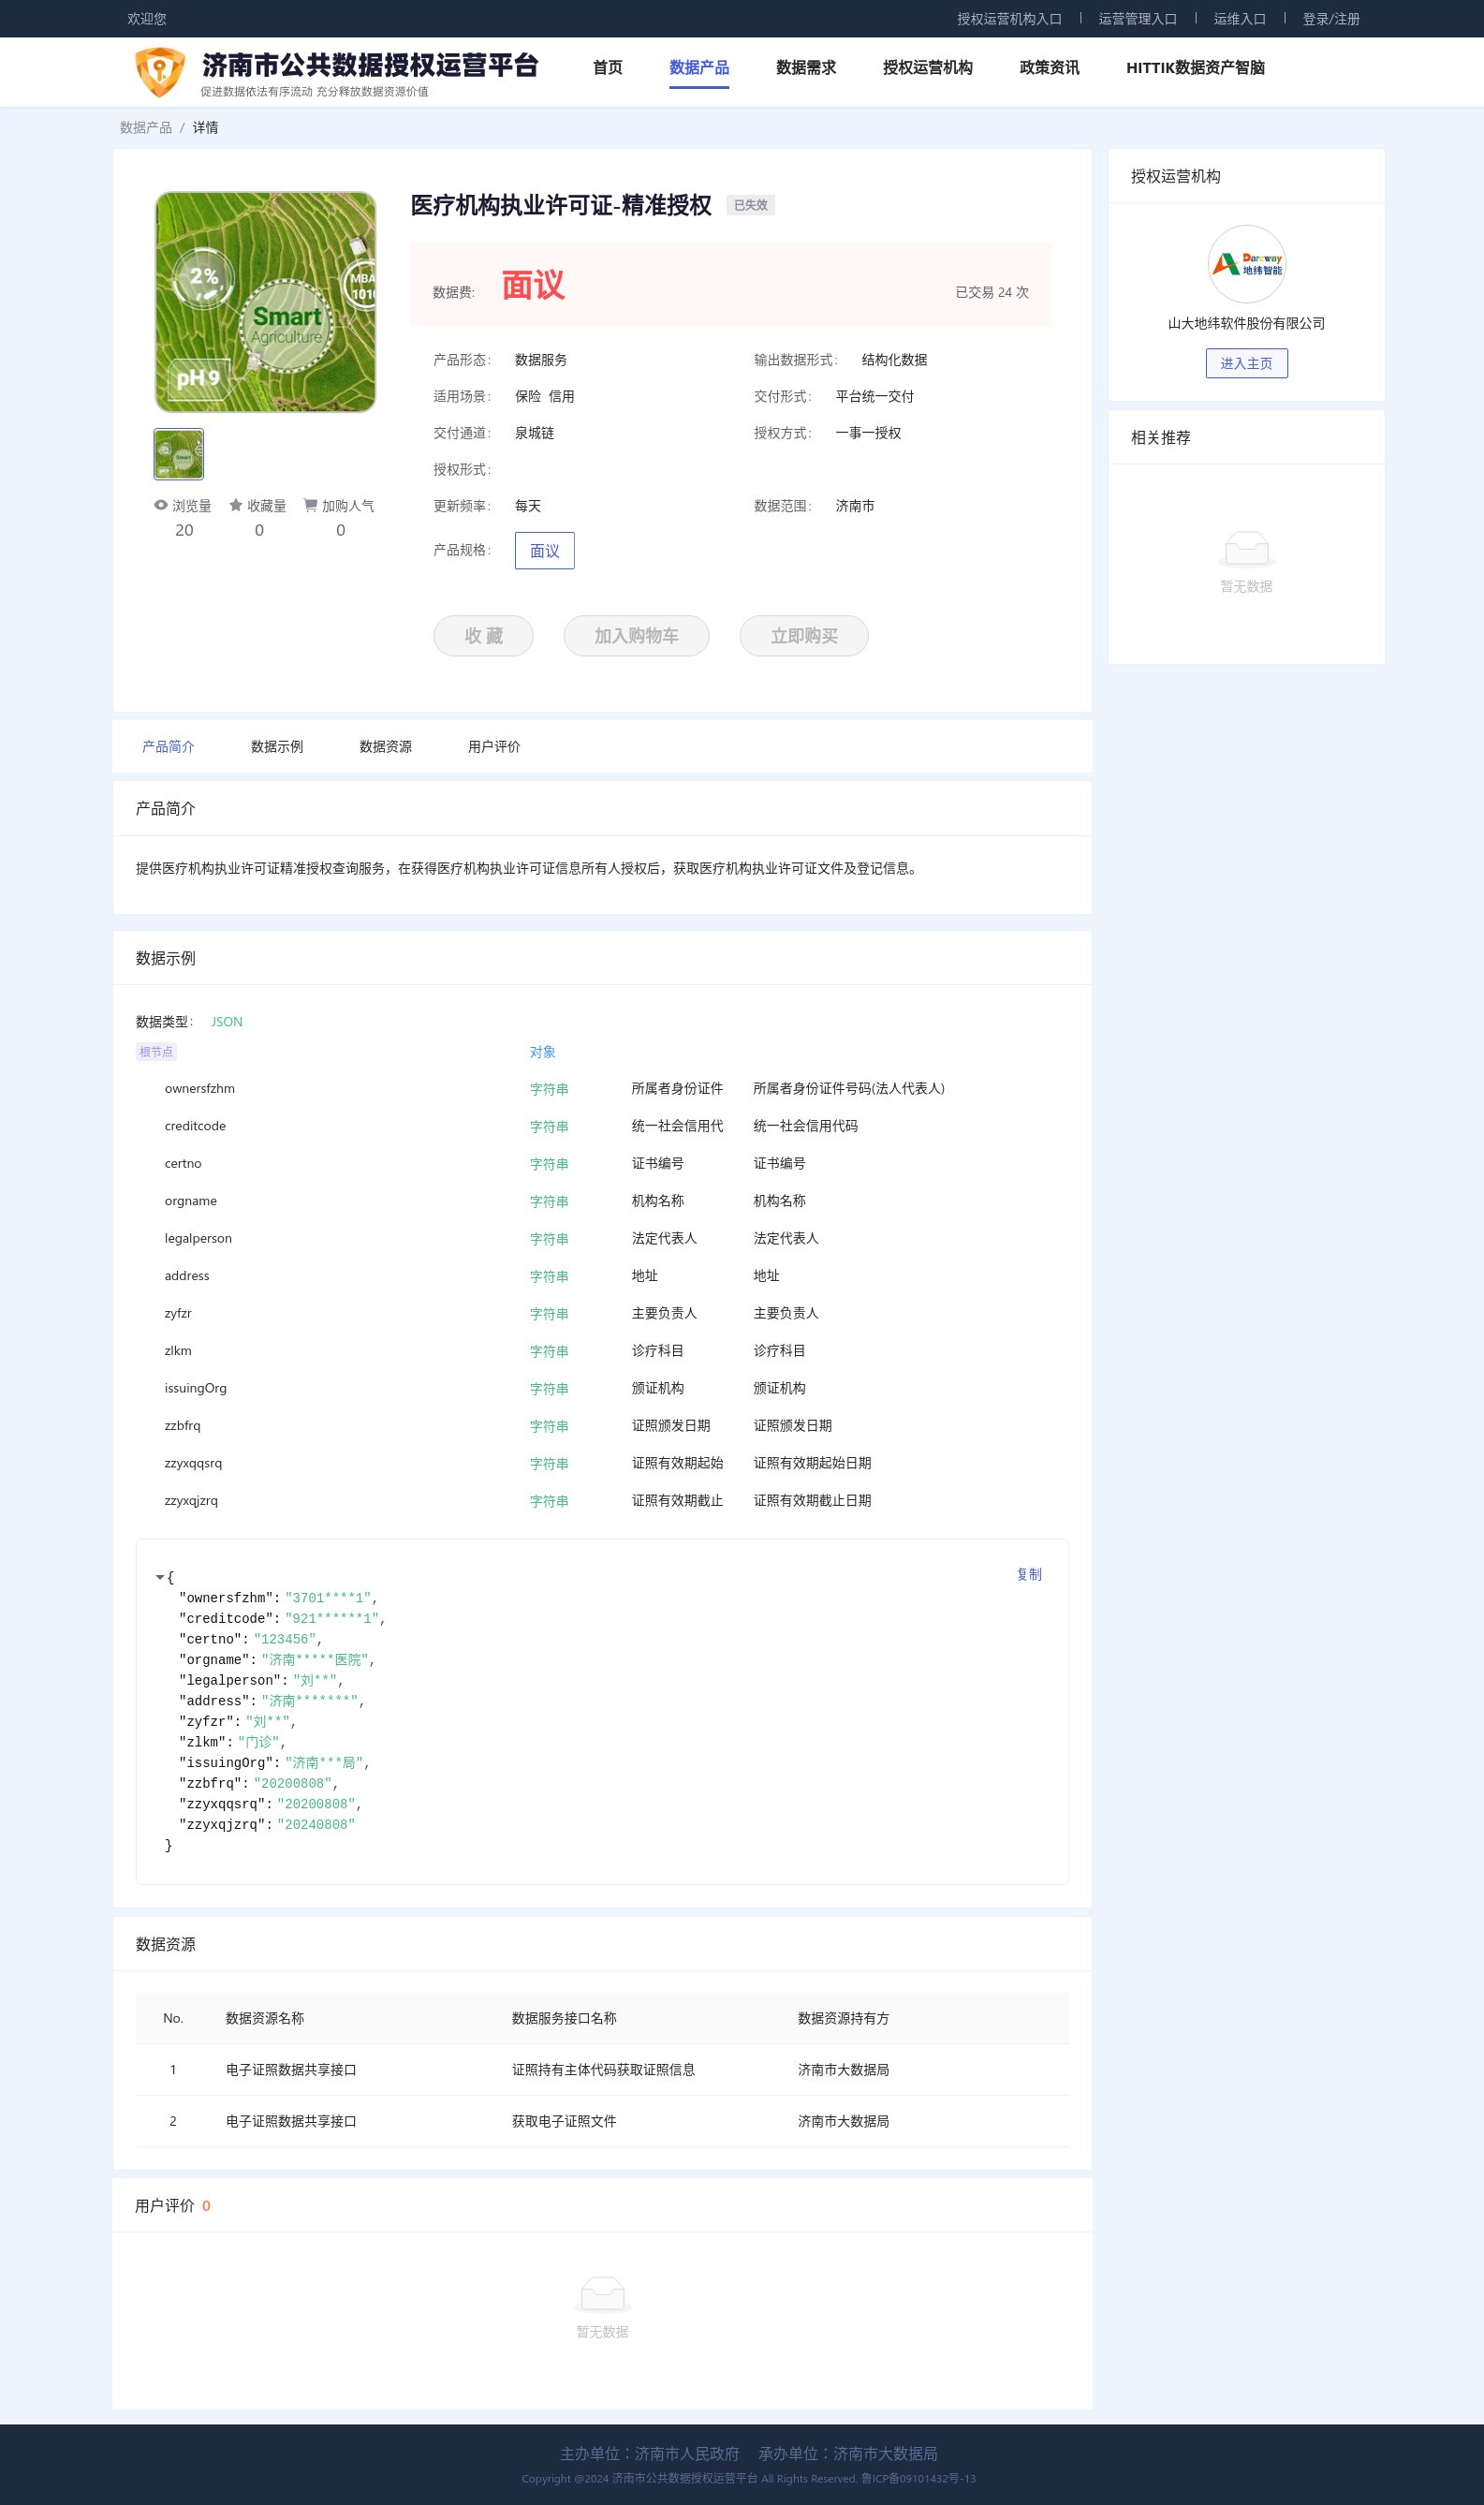Click the 已失效 status tag
Screen dimensions: 1484x2505
pos(750,205)
